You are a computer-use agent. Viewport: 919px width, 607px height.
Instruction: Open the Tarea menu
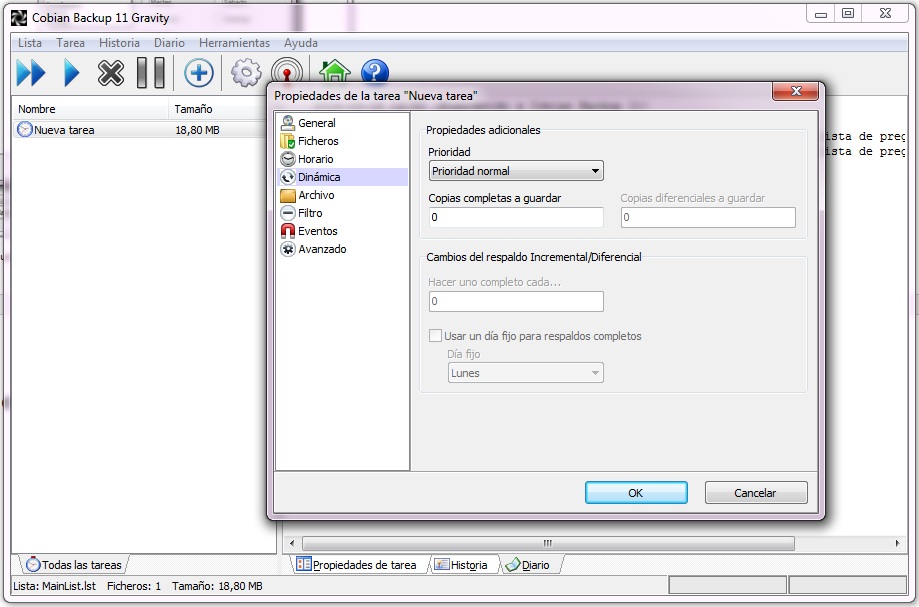click(x=70, y=43)
